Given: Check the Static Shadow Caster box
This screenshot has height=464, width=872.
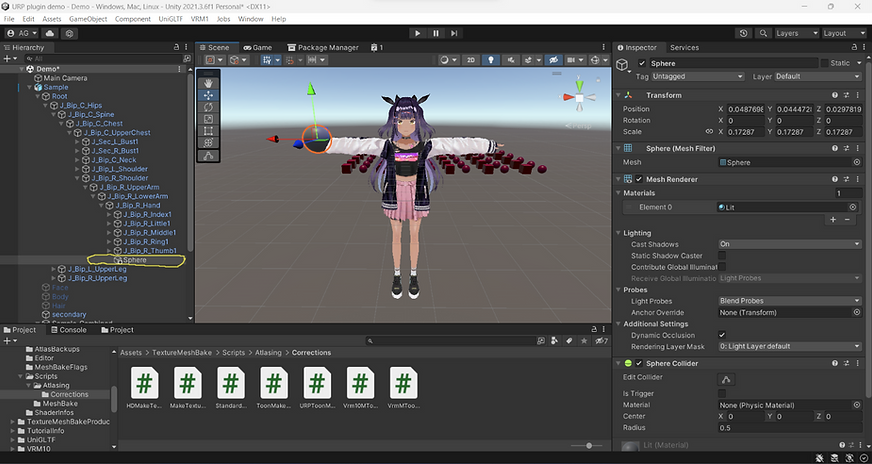Looking at the screenshot, I should [x=722, y=255].
